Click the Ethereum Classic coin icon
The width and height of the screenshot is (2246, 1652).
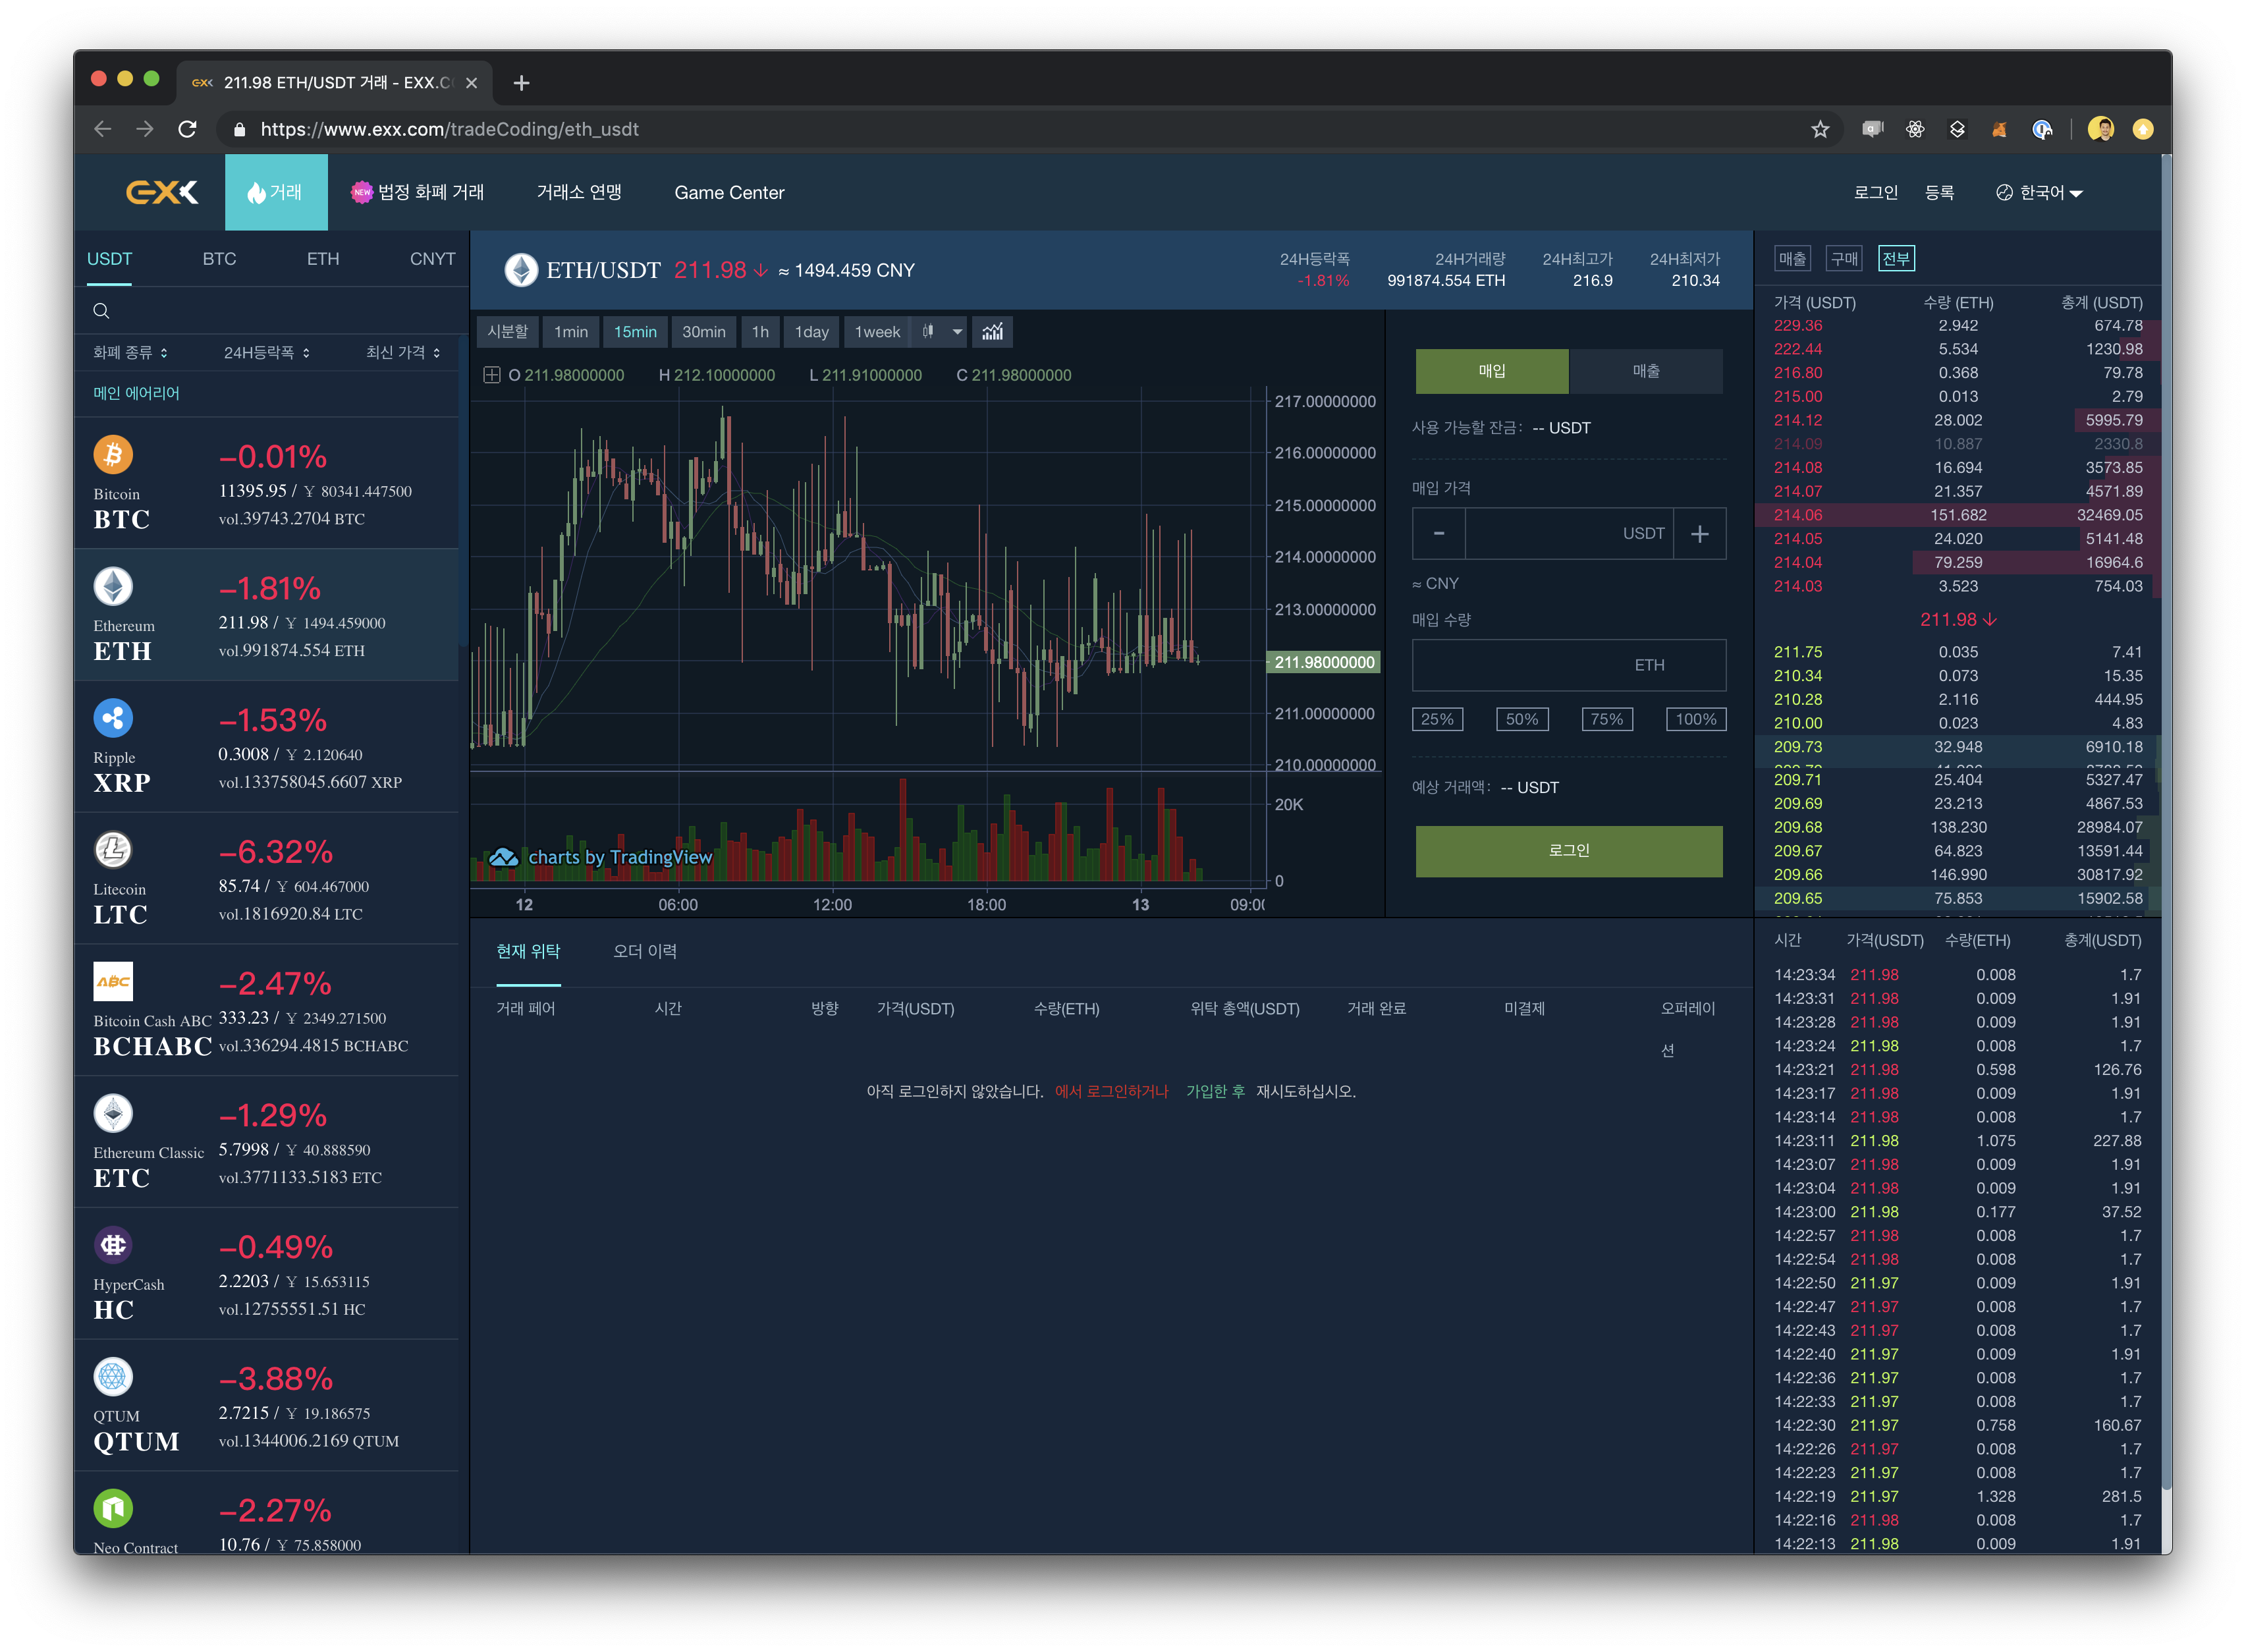click(x=113, y=1113)
